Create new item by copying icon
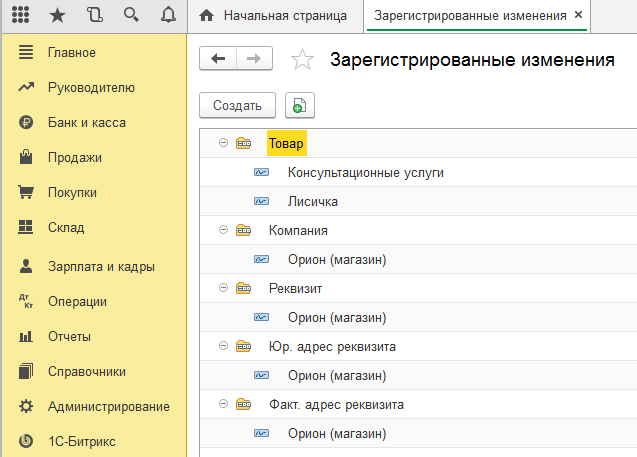The height and width of the screenshot is (457, 637). point(300,106)
